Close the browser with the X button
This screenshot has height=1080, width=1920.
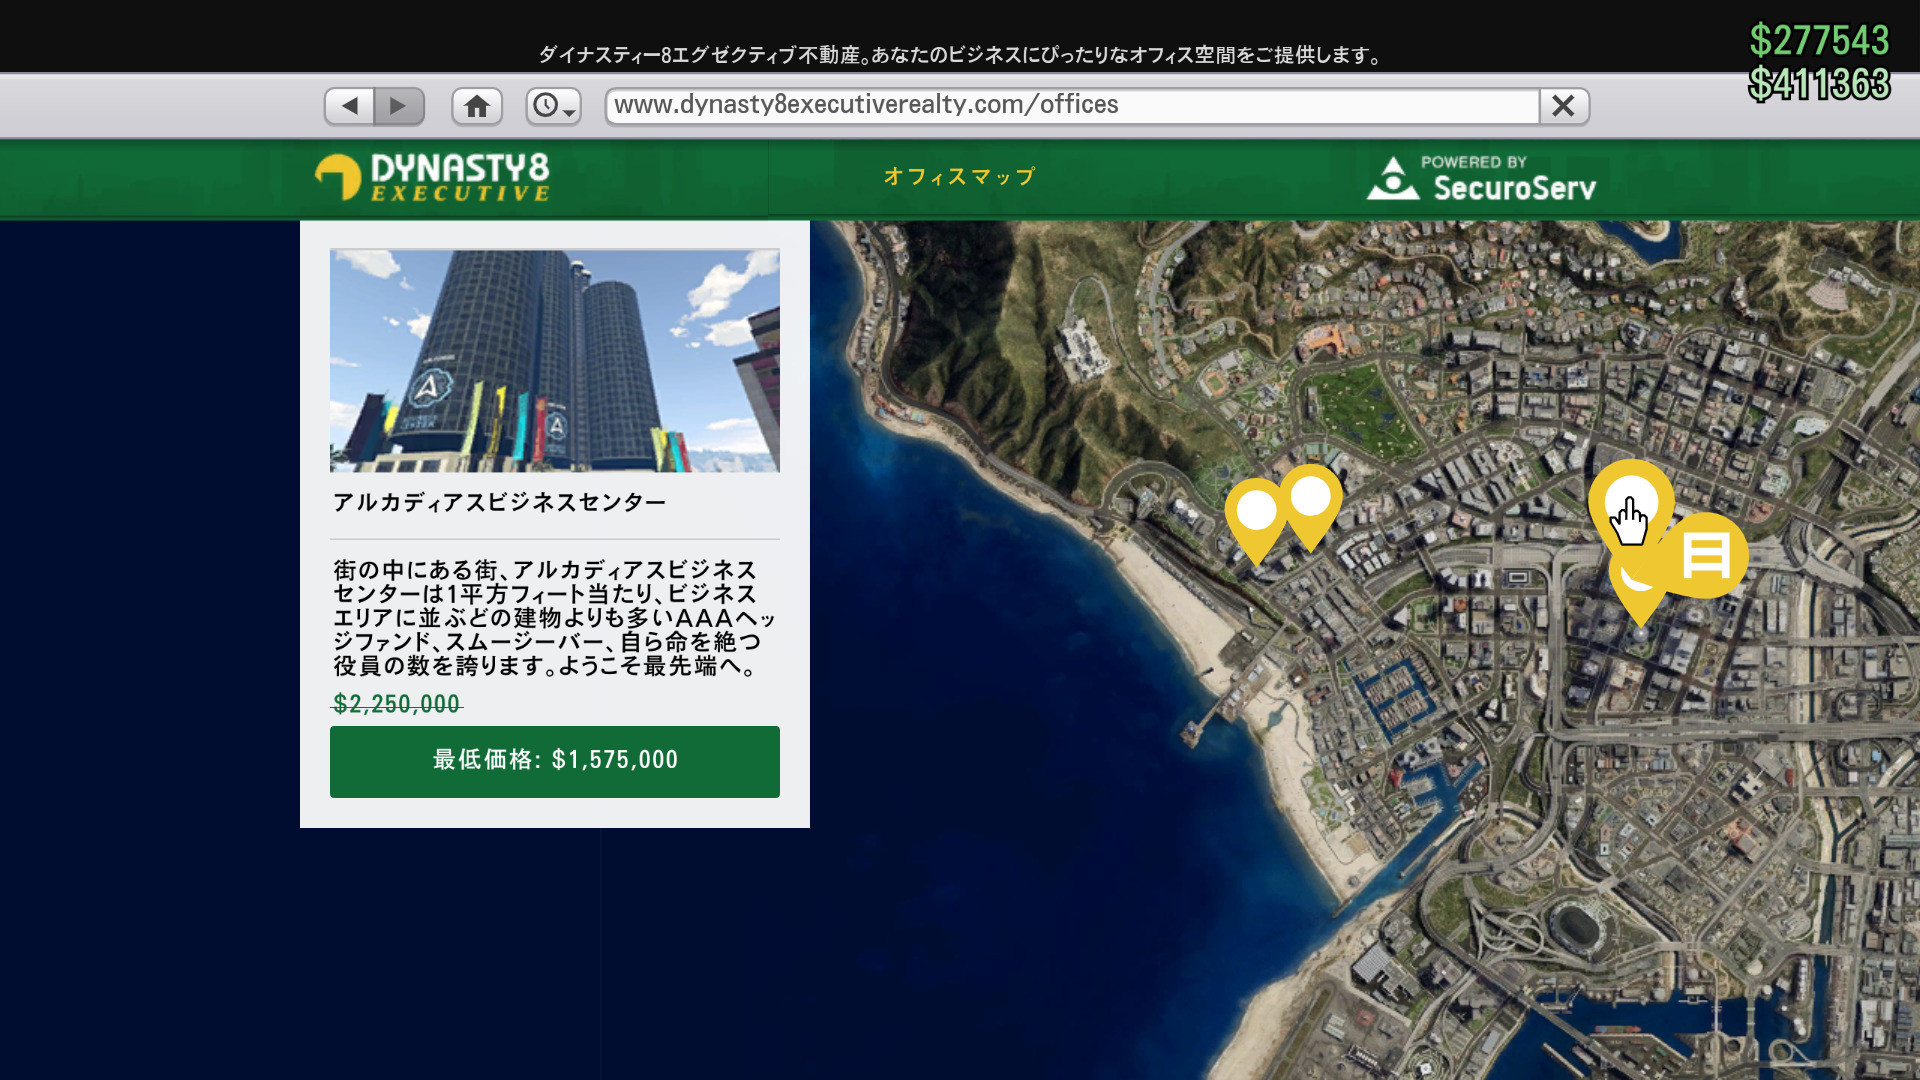pos(1564,106)
